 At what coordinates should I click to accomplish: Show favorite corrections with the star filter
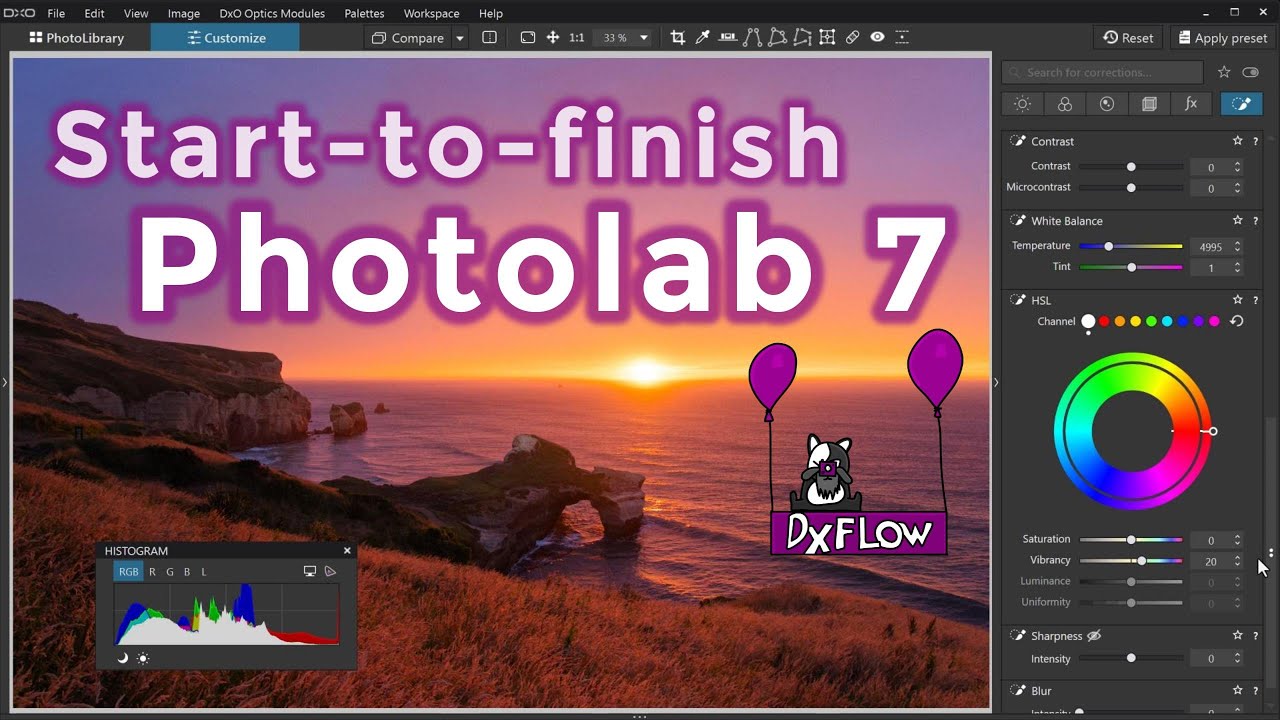pyautogui.click(x=1224, y=72)
